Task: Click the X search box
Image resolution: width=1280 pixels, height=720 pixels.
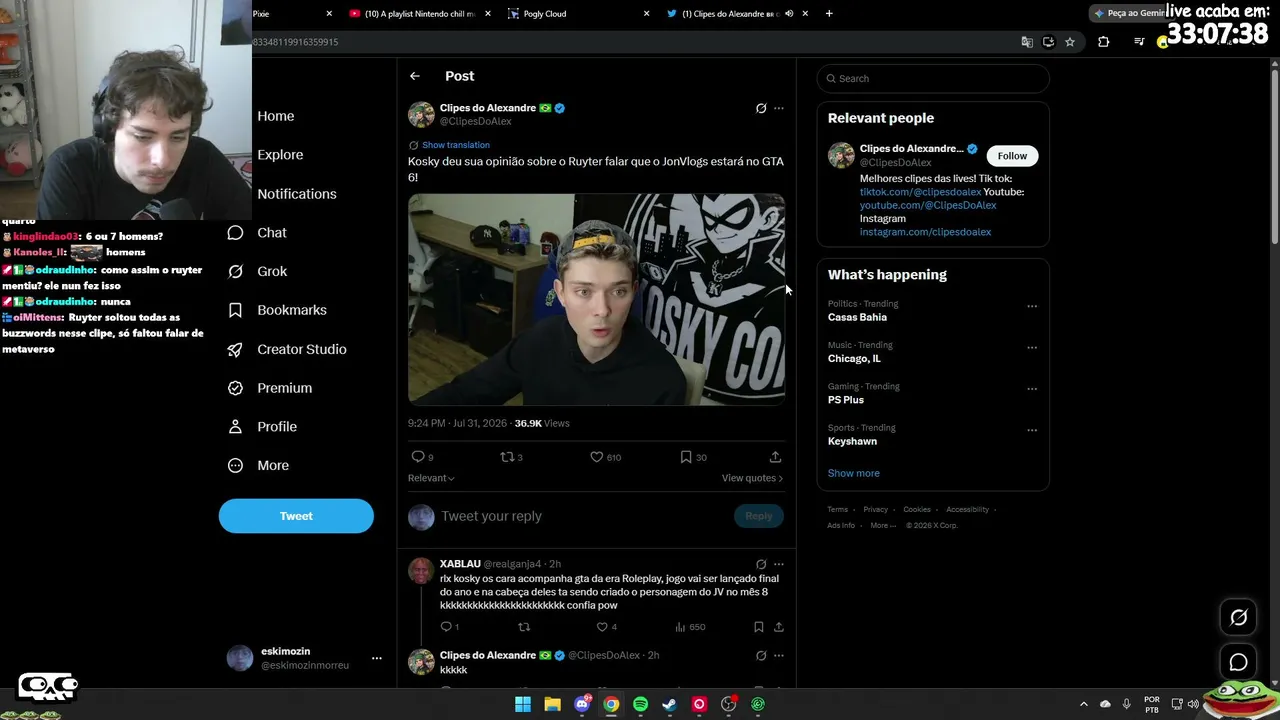Action: click(x=933, y=78)
